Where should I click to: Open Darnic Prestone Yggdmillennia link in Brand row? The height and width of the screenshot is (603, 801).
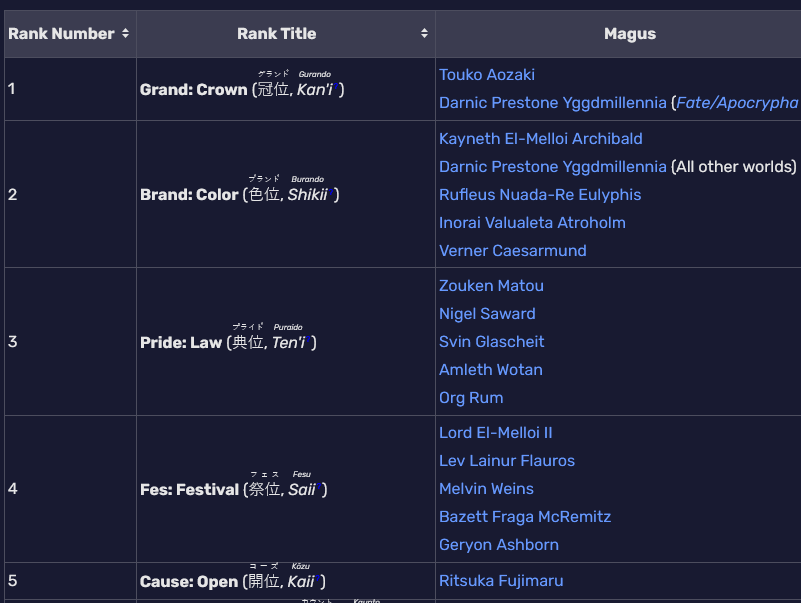pyautogui.click(x=553, y=167)
